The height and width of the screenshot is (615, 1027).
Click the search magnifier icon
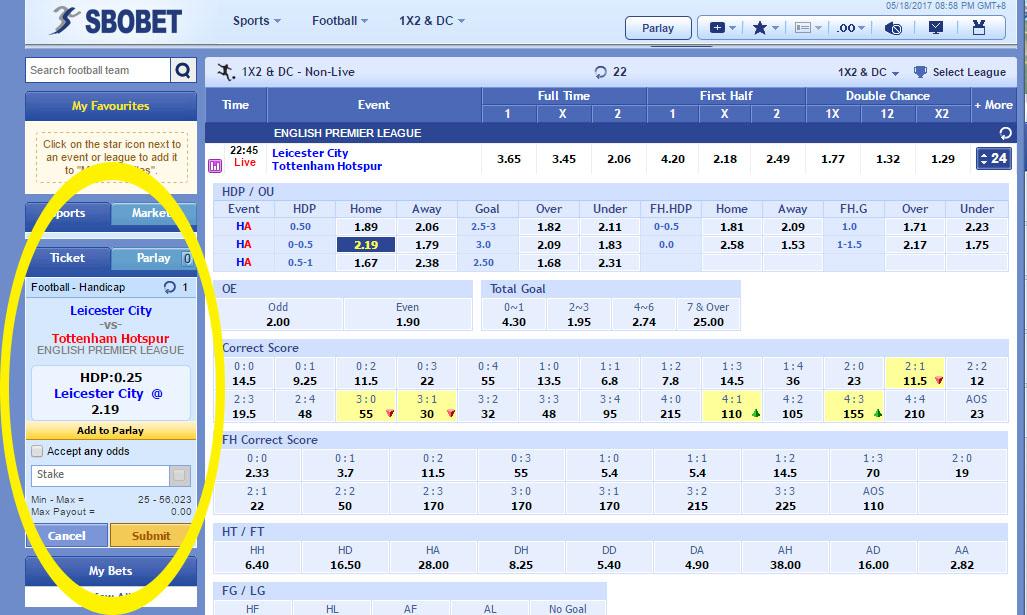coord(183,70)
